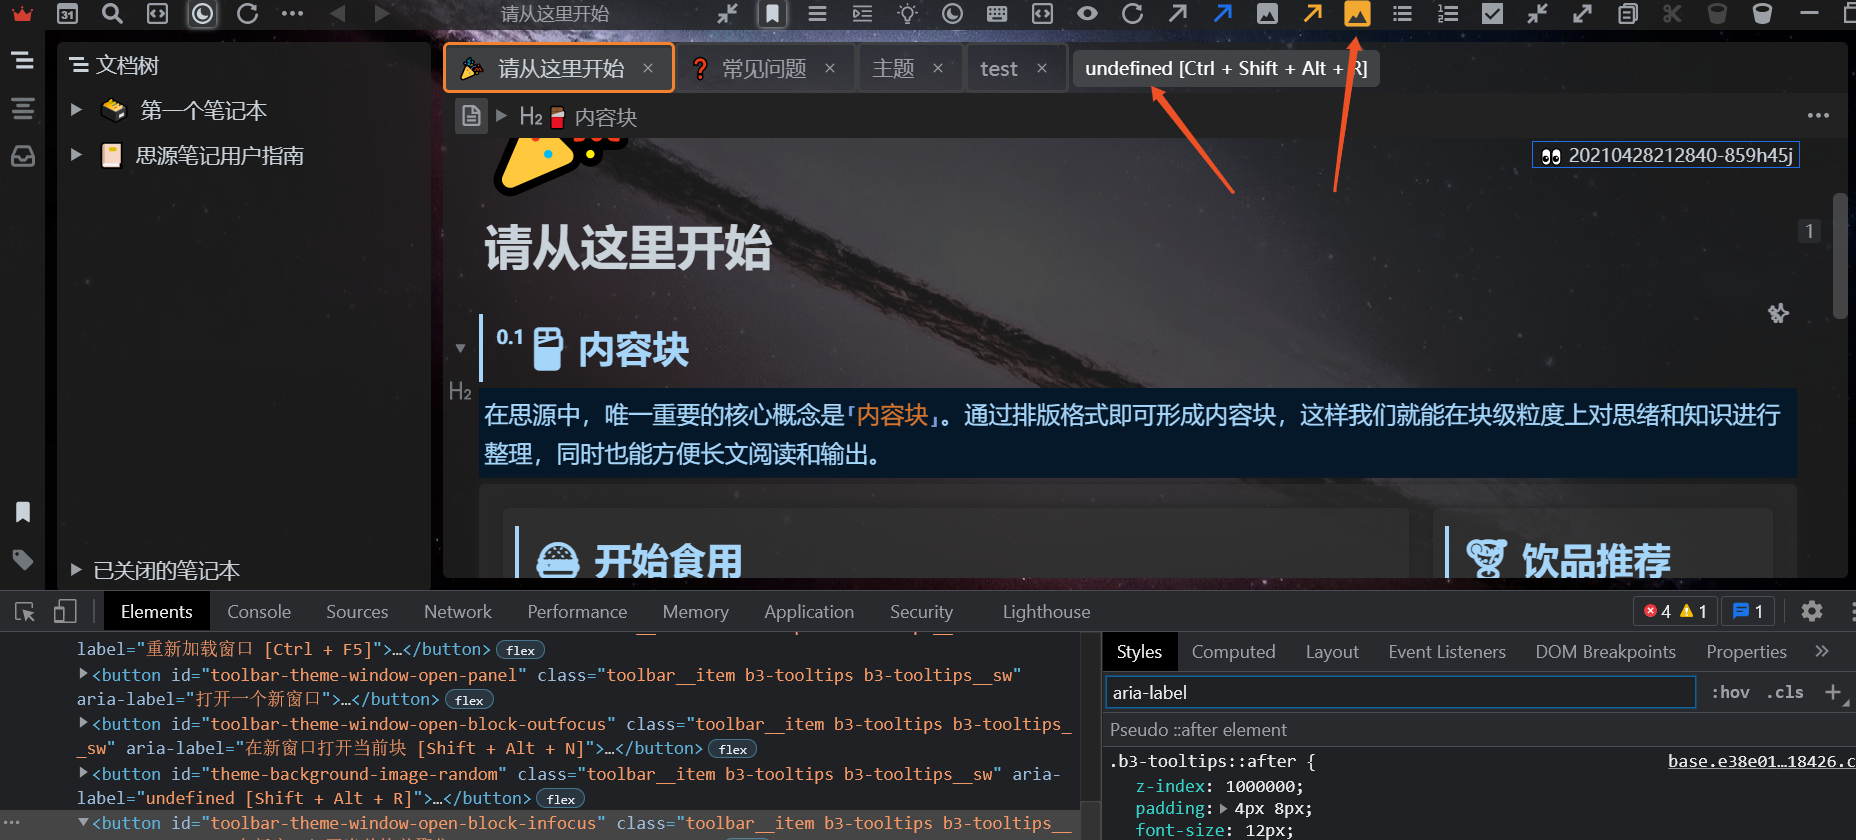Toggle the bookmark icon in the top toolbar
The height and width of the screenshot is (840, 1856).
pos(772,13)
